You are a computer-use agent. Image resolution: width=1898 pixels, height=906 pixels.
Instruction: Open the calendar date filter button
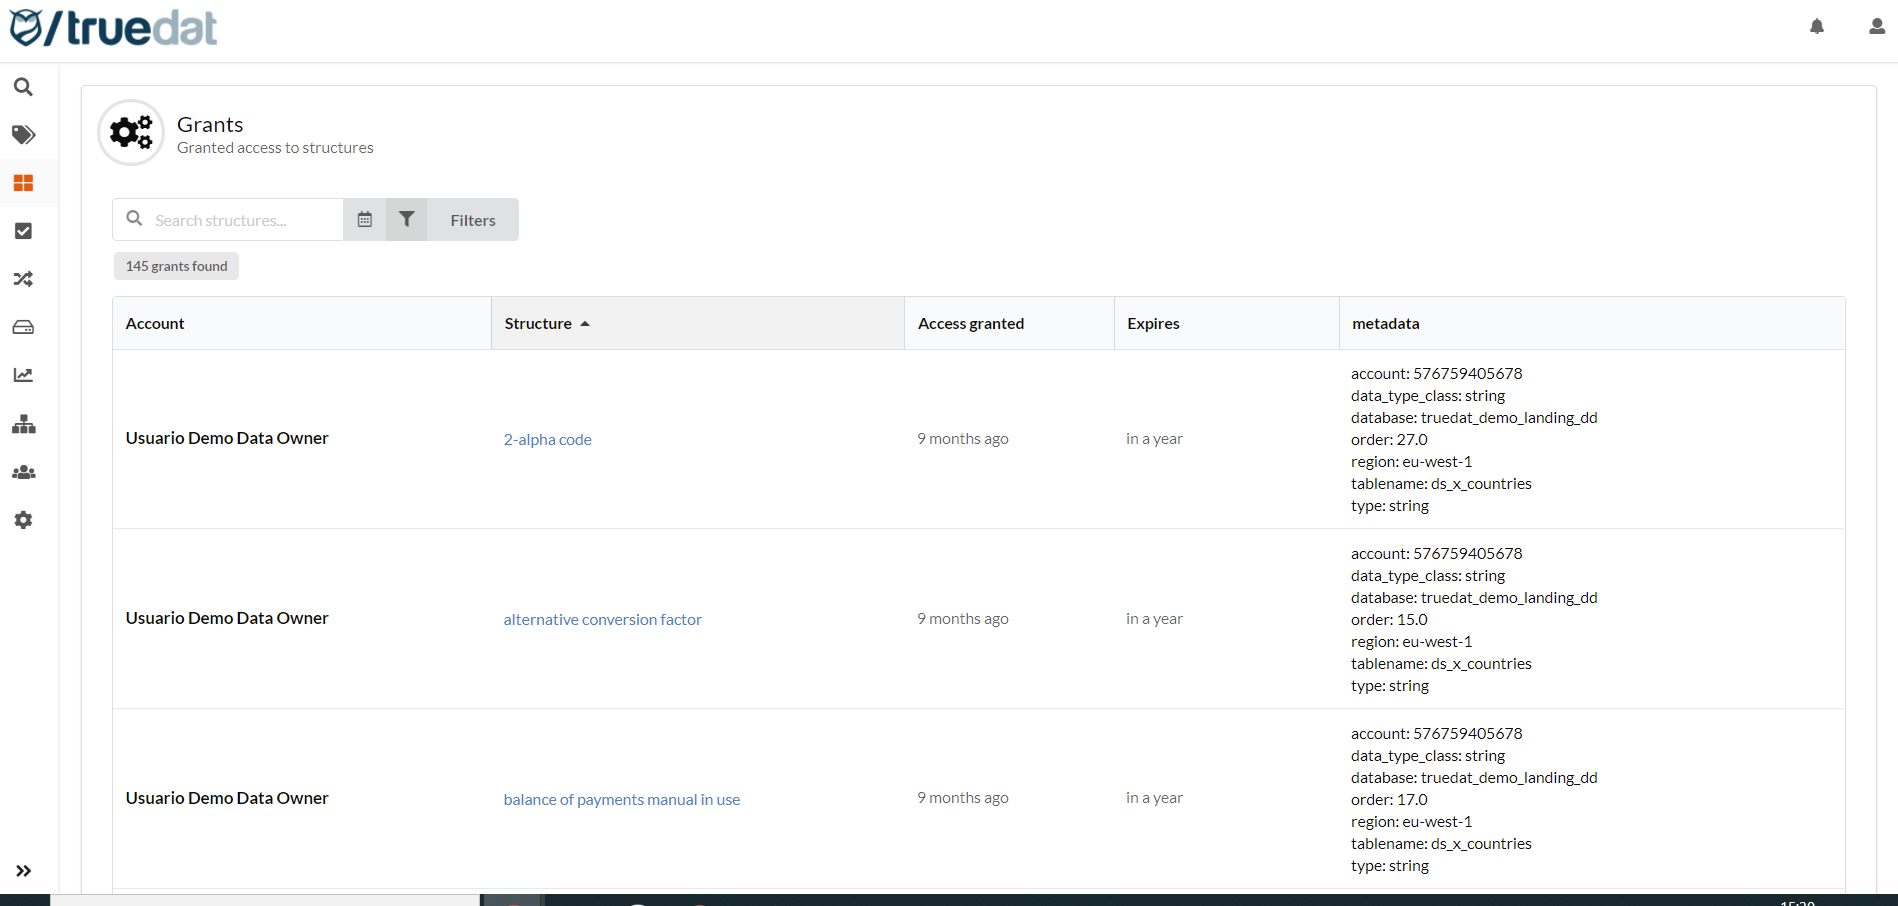click(365, 220)
